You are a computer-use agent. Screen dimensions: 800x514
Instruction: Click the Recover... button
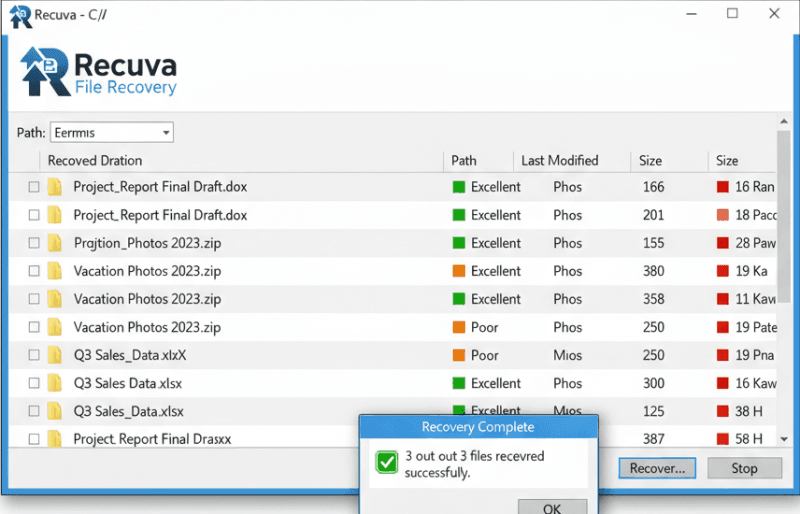(656, 468)
